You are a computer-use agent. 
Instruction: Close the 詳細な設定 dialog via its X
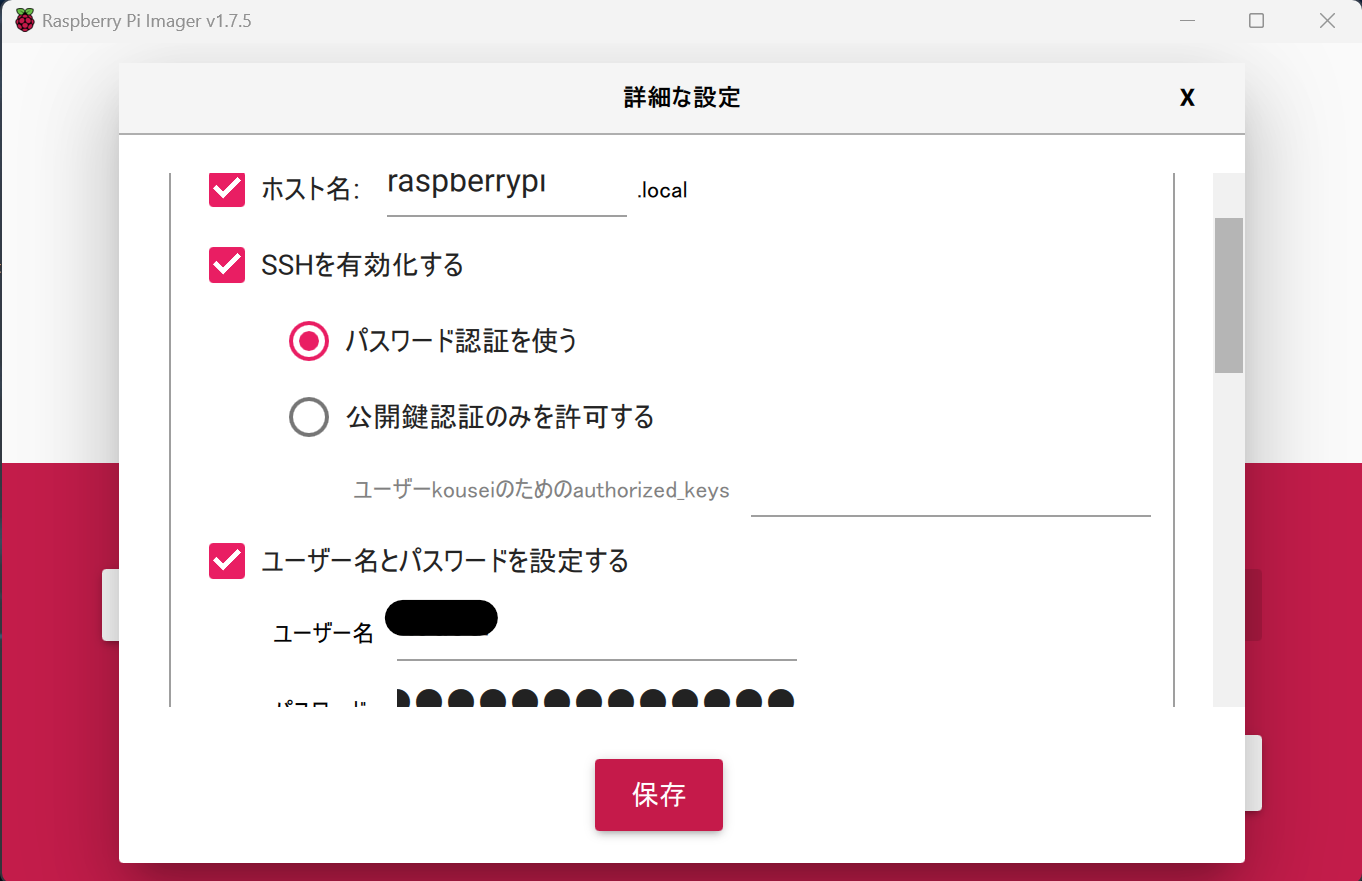(x=1187, y=97)
